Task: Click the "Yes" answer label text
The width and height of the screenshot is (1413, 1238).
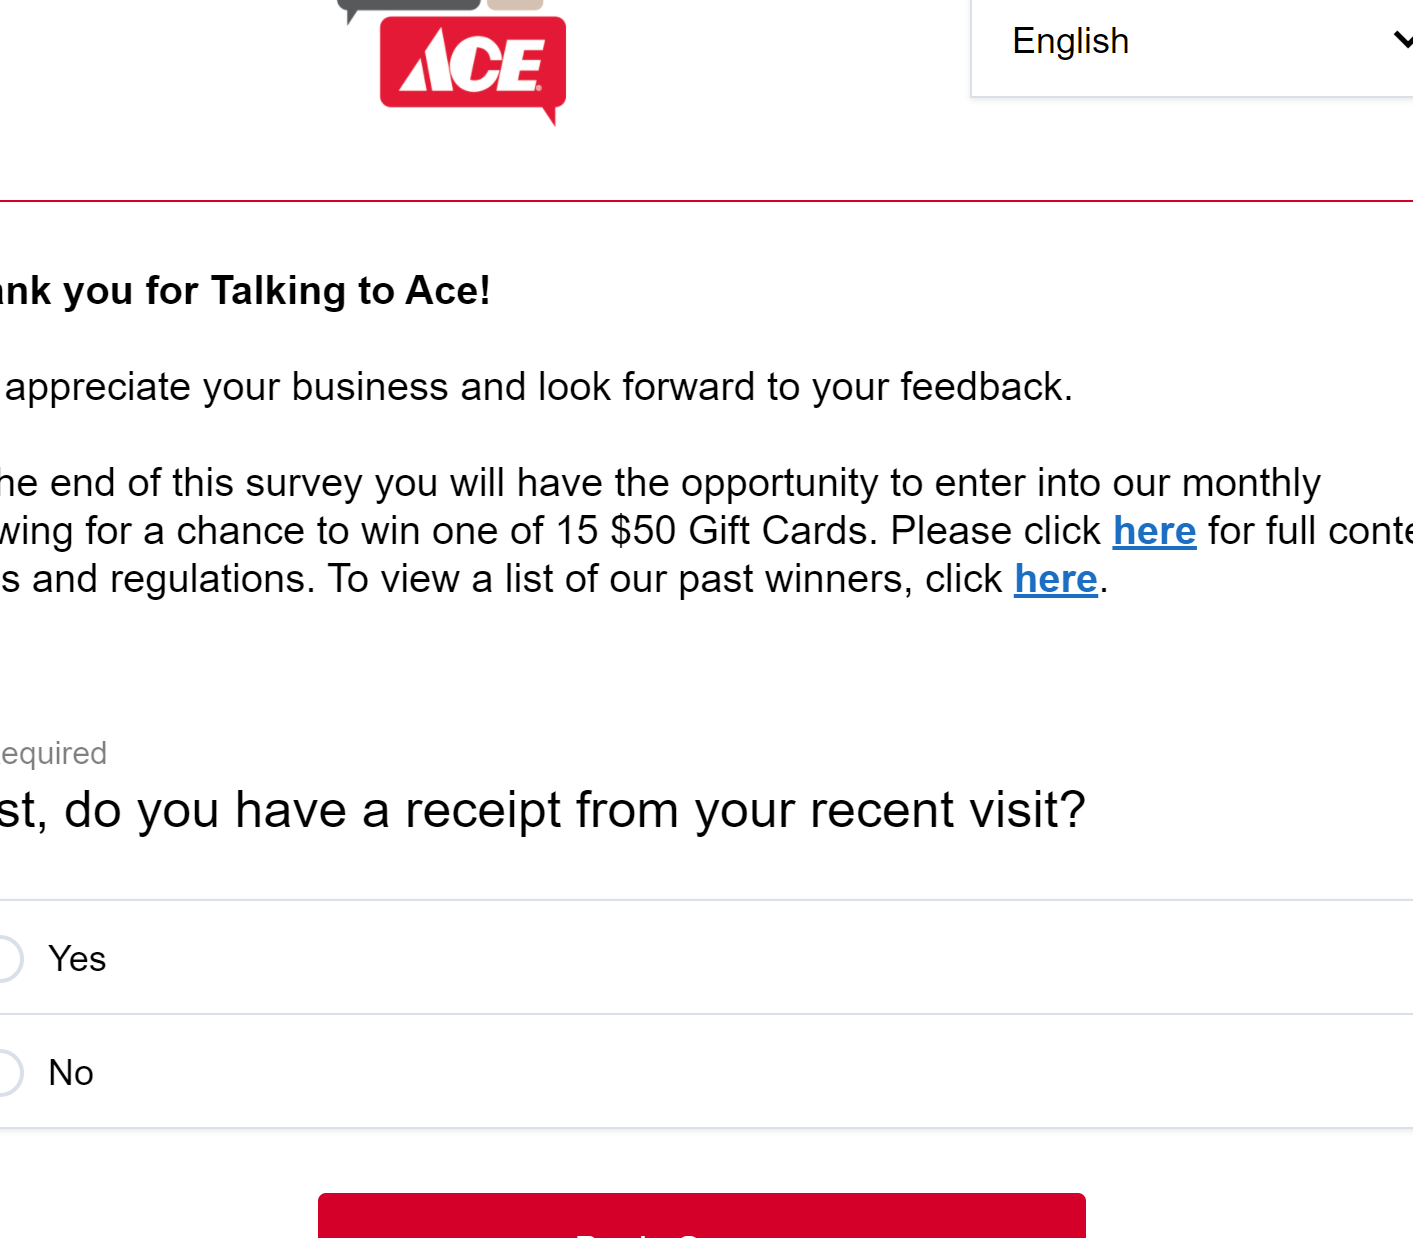Action: [x=77, y=959]
